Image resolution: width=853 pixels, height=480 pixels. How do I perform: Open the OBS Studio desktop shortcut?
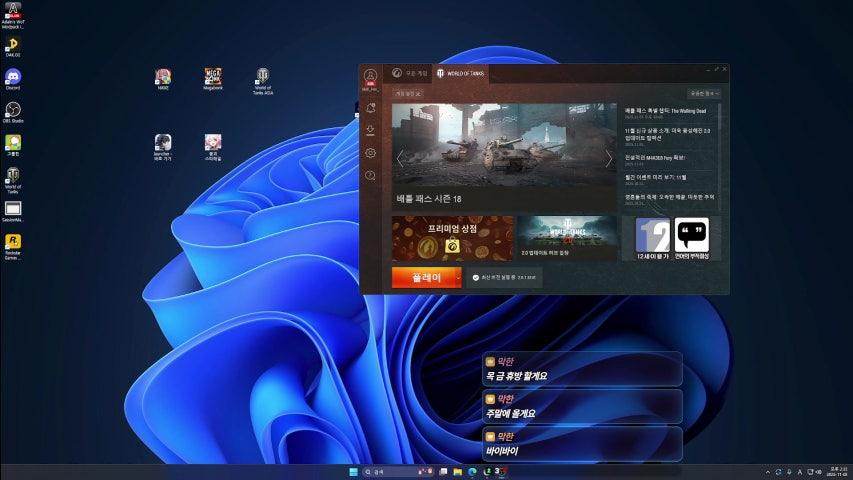[x=13, y=110]
